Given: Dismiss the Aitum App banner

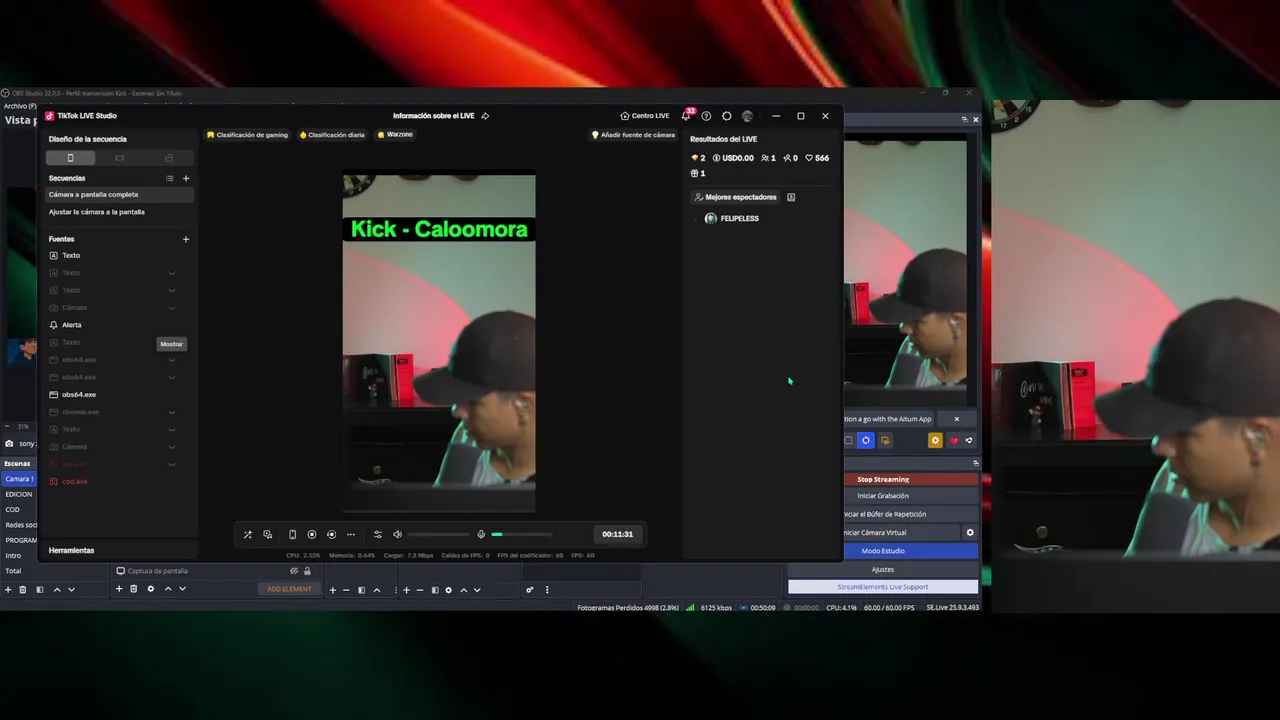Looking at the screenshot, I should 956,419.
